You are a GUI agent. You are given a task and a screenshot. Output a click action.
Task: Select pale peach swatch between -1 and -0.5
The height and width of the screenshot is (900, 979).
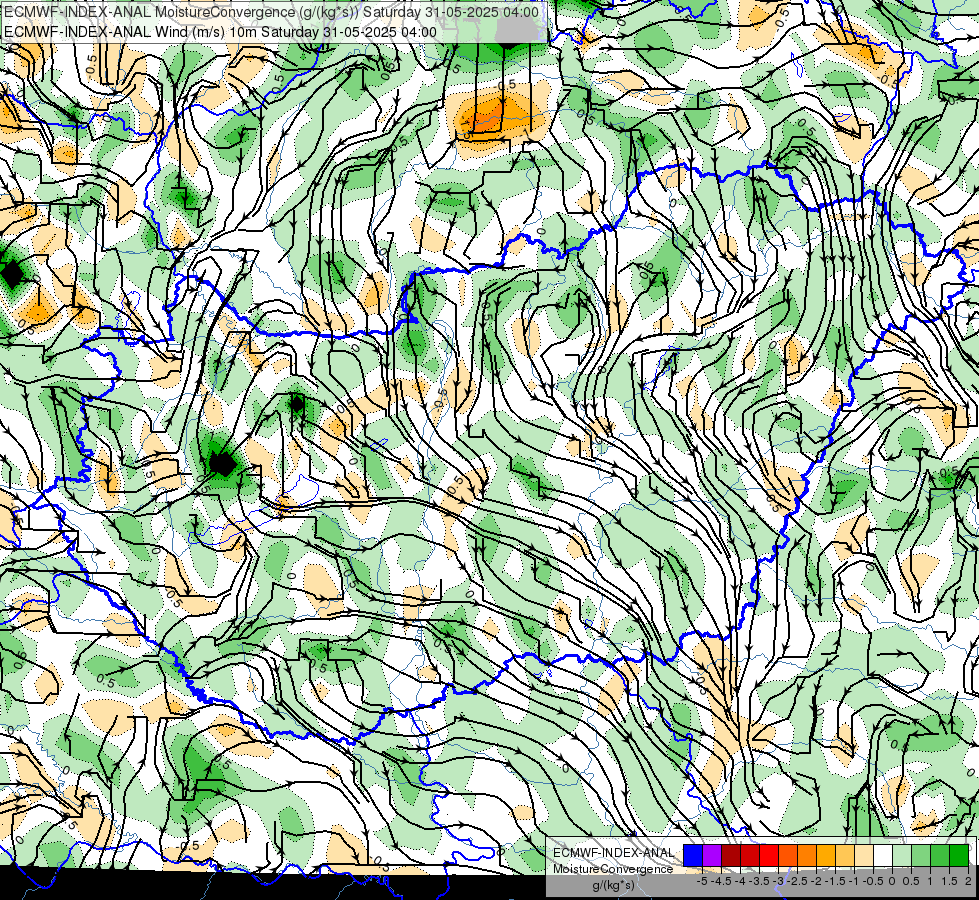(864, 855)
